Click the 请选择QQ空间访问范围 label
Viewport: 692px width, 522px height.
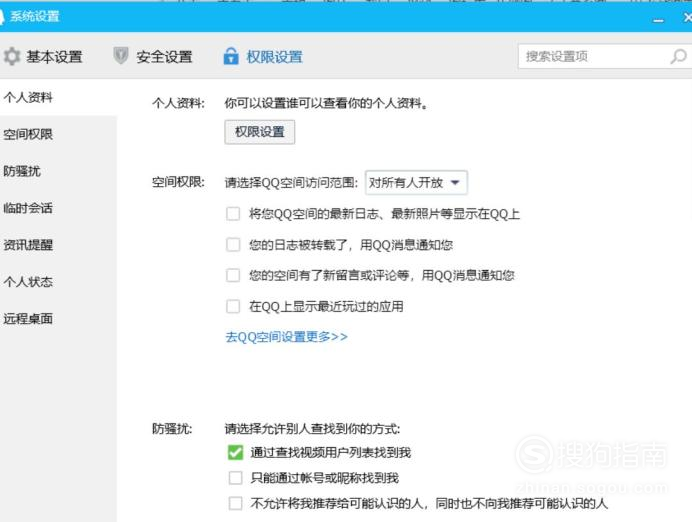(x=291, y=183)
